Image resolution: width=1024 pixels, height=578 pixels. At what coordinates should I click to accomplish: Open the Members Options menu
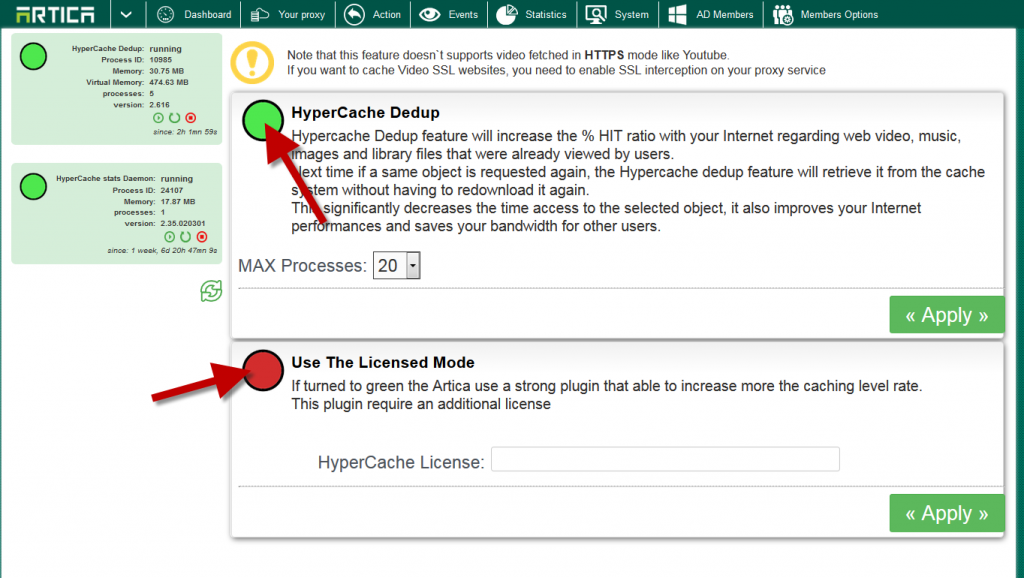pyautogui.click(x=825, y=14)
